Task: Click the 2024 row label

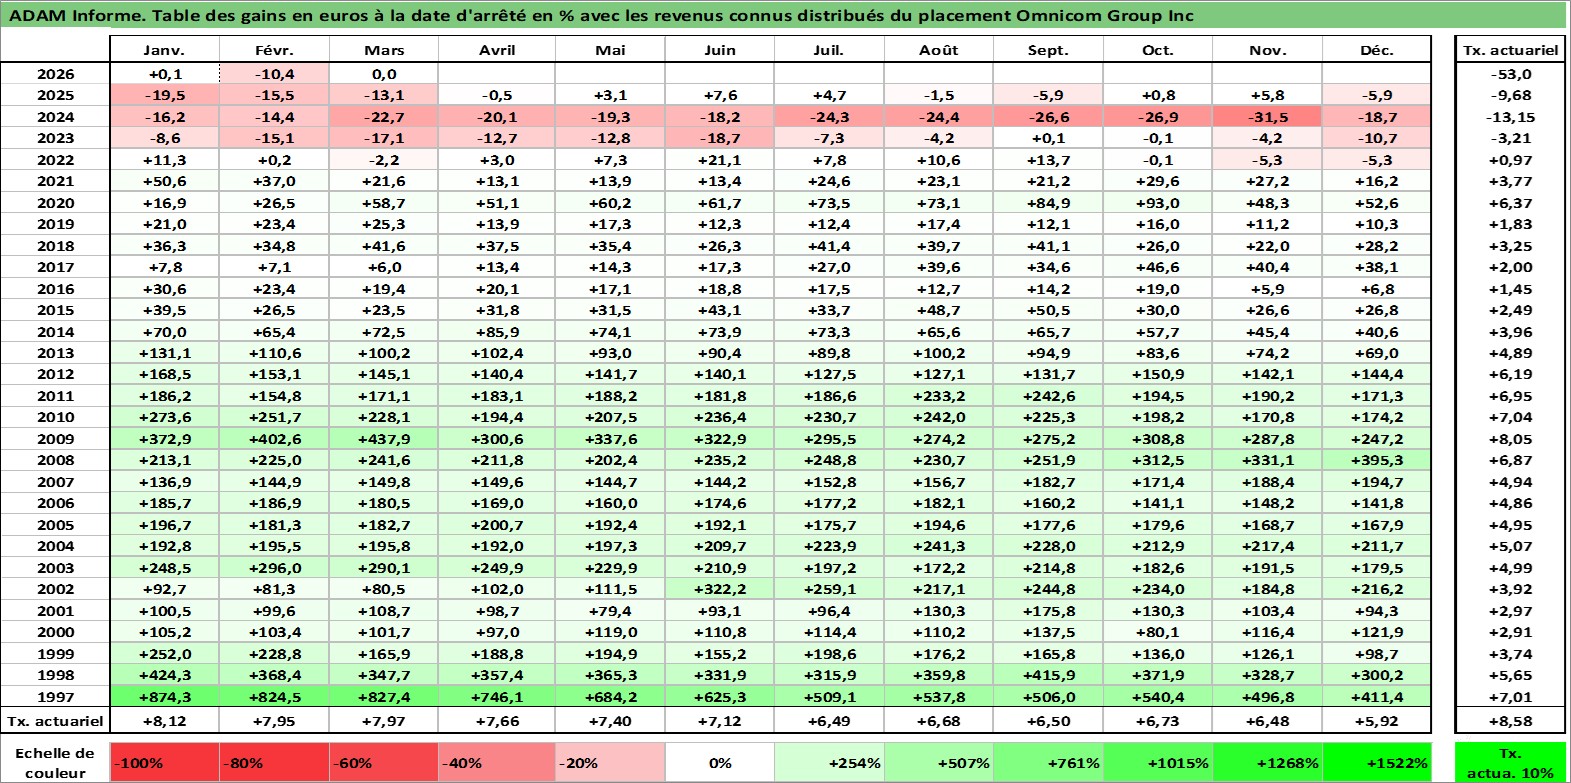Action: click(55, 117)
